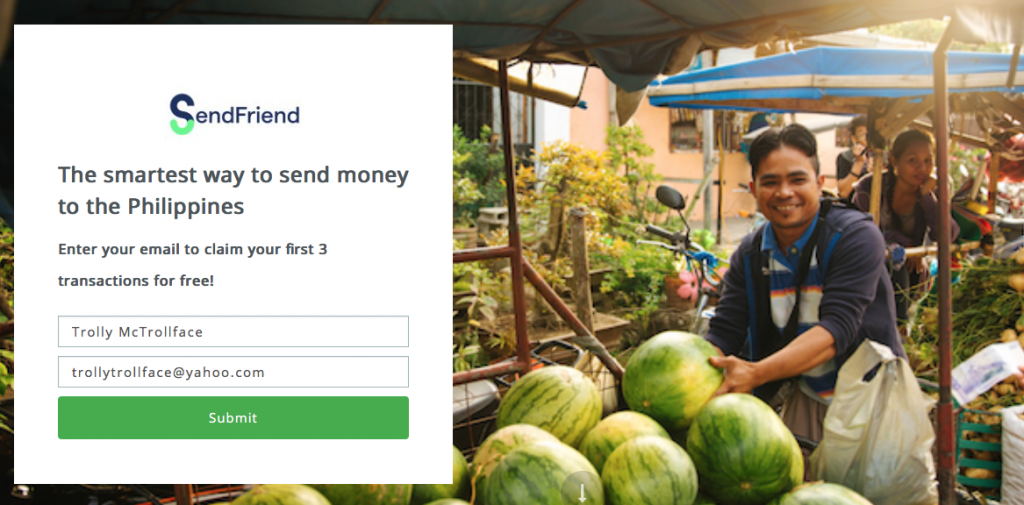Viewport: 1024px width, 505px height.
Task: Click the motorcycle side mirror
Action: [x=670, y=197]
